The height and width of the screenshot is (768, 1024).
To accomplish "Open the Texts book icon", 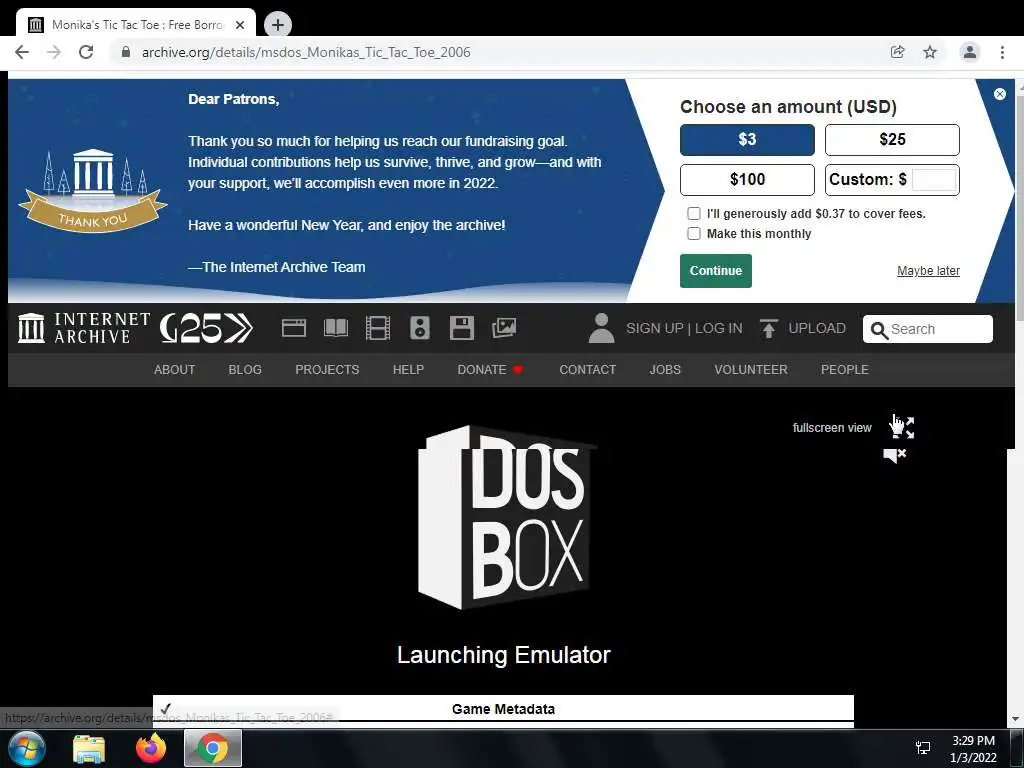I will click(336, 328).
